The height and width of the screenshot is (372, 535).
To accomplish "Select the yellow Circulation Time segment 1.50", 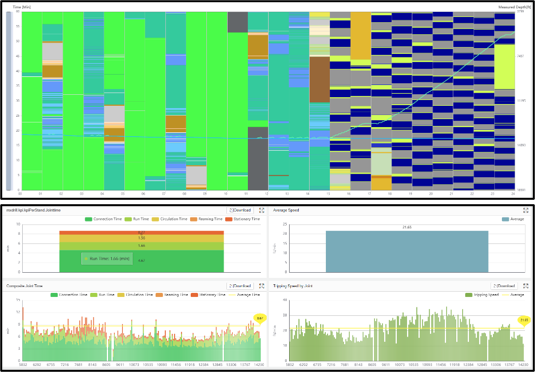I will pyautogui.click(x=142, y=239).
